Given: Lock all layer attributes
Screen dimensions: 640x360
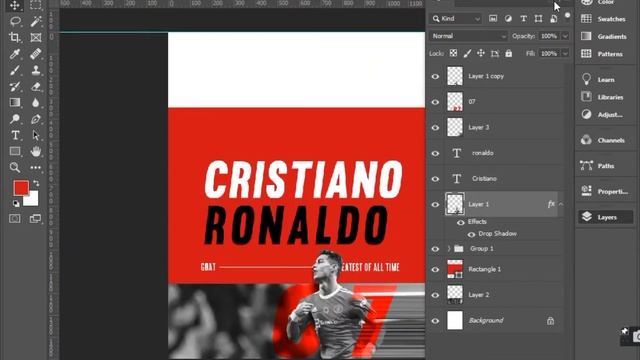Looking at the screenshot, I should coord(509,53).
